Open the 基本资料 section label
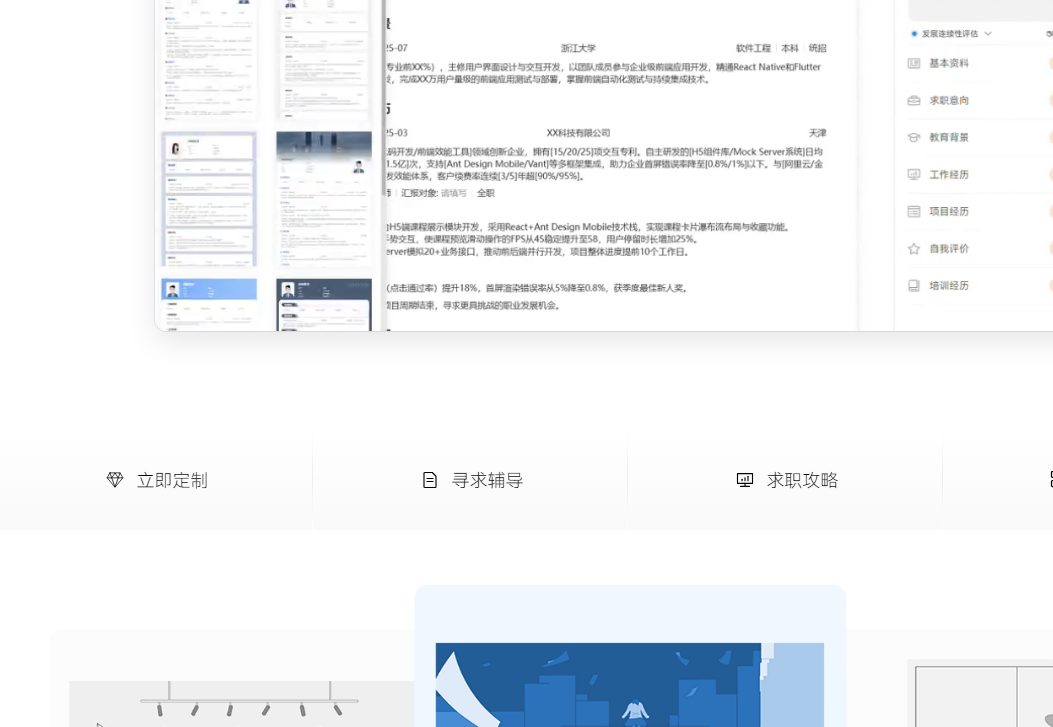This screenshot has width=1053, height=727. (948, 63)
